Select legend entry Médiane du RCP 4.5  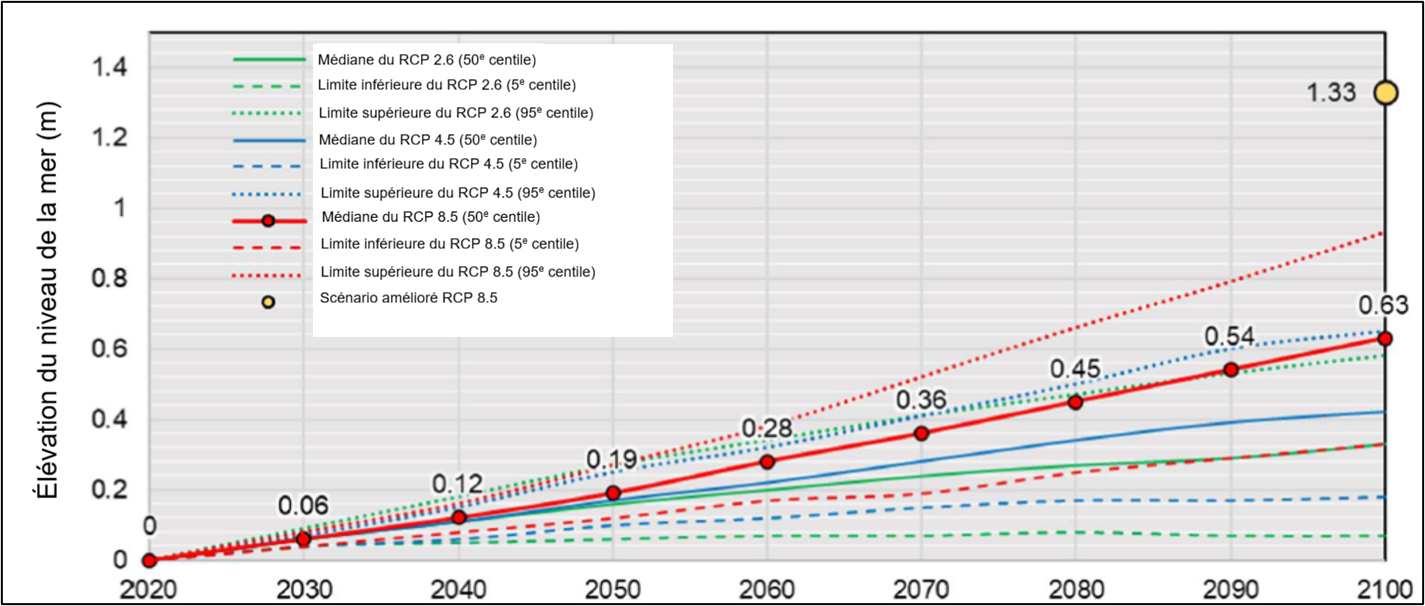point(427,139)
